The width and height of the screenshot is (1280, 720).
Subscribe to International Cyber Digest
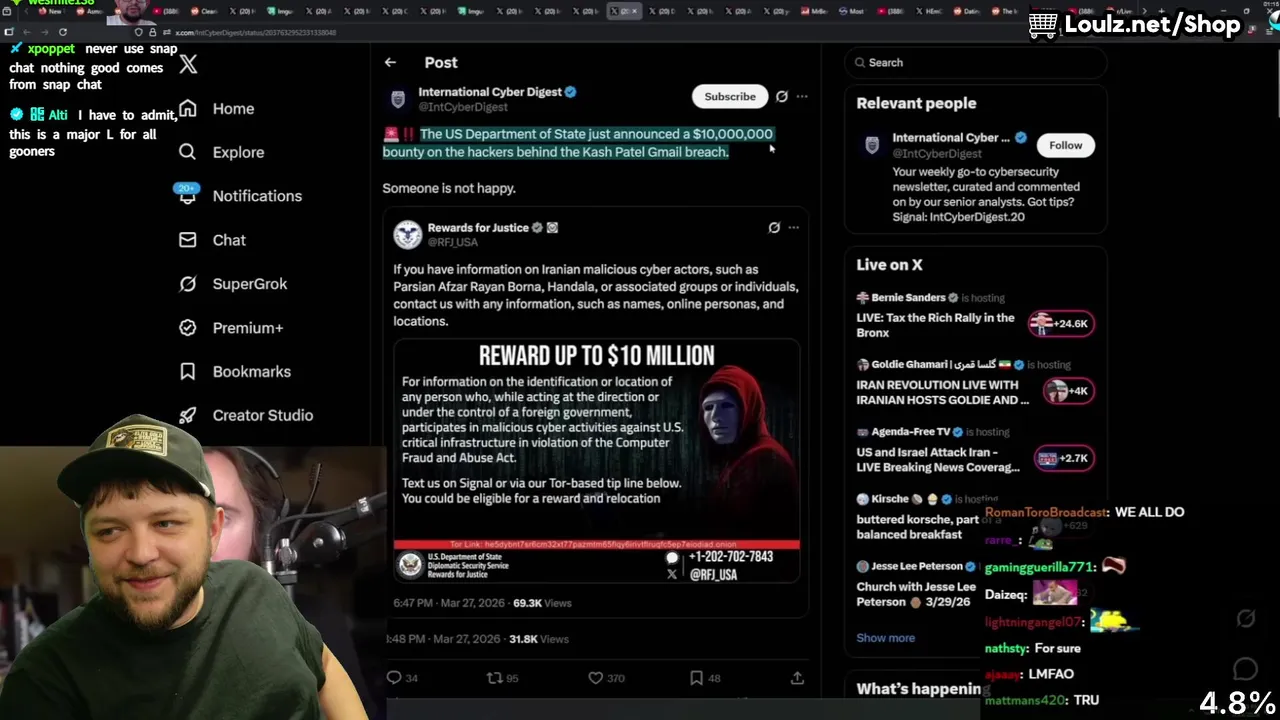pos(730,96)
